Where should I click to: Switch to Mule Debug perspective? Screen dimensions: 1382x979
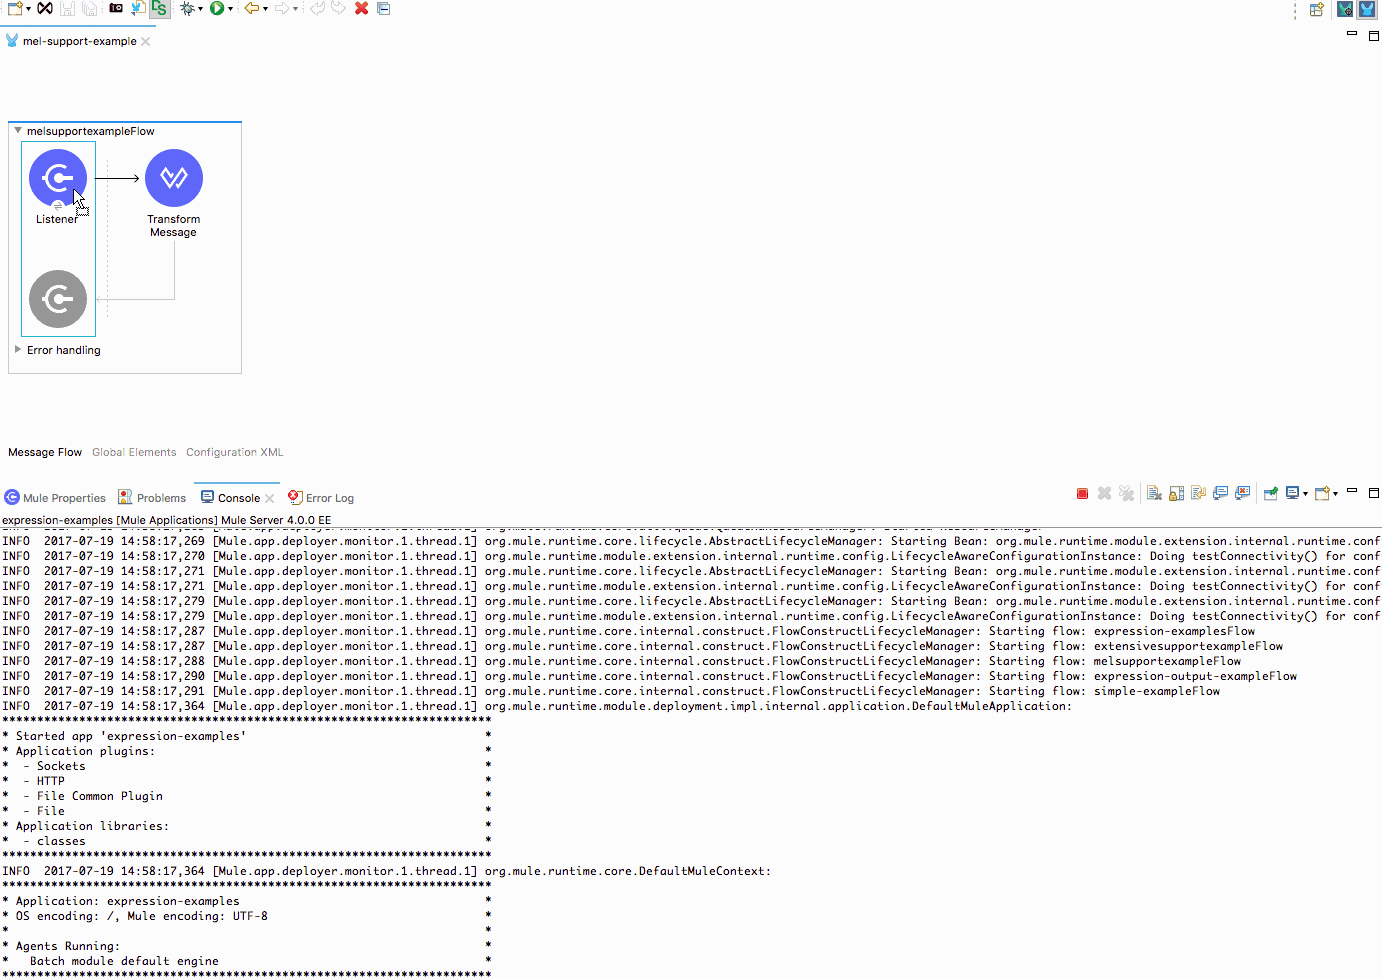point(1344,9)
